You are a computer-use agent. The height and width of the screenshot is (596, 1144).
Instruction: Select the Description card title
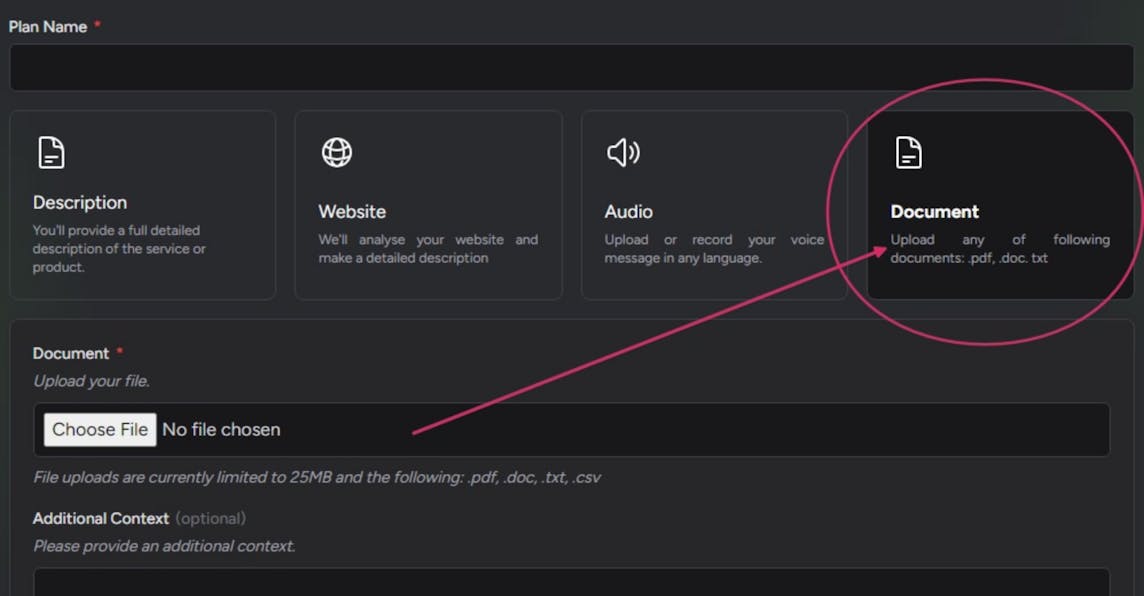(x=80, y=203)
